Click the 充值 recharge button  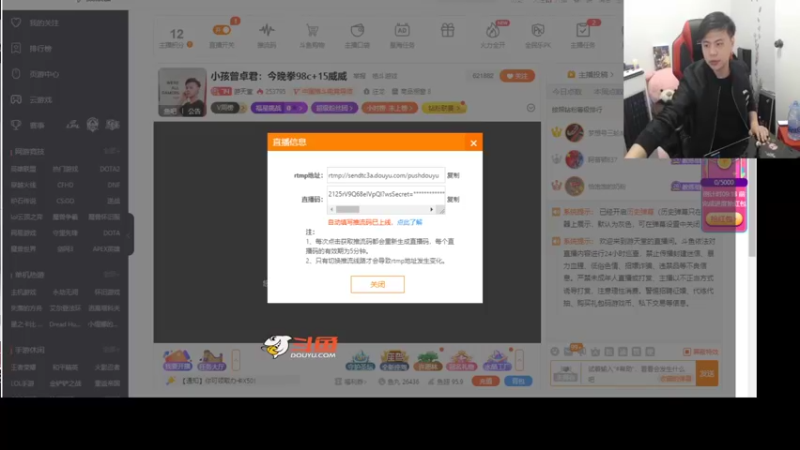point(485,381)
